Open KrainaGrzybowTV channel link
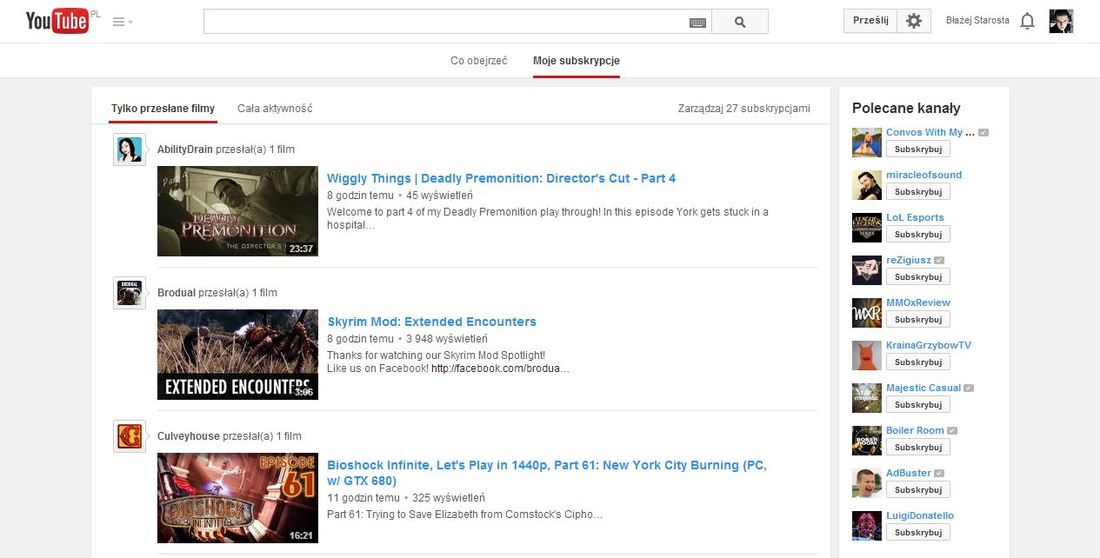Image resolution: width=1100 pixels, height=558 pixels. [929, 345]
